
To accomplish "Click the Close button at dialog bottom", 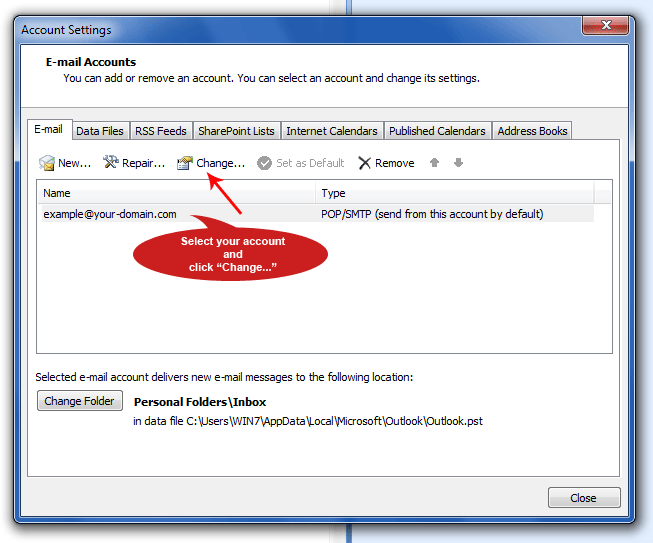I will pyautogui.click(x=584, y=498).
